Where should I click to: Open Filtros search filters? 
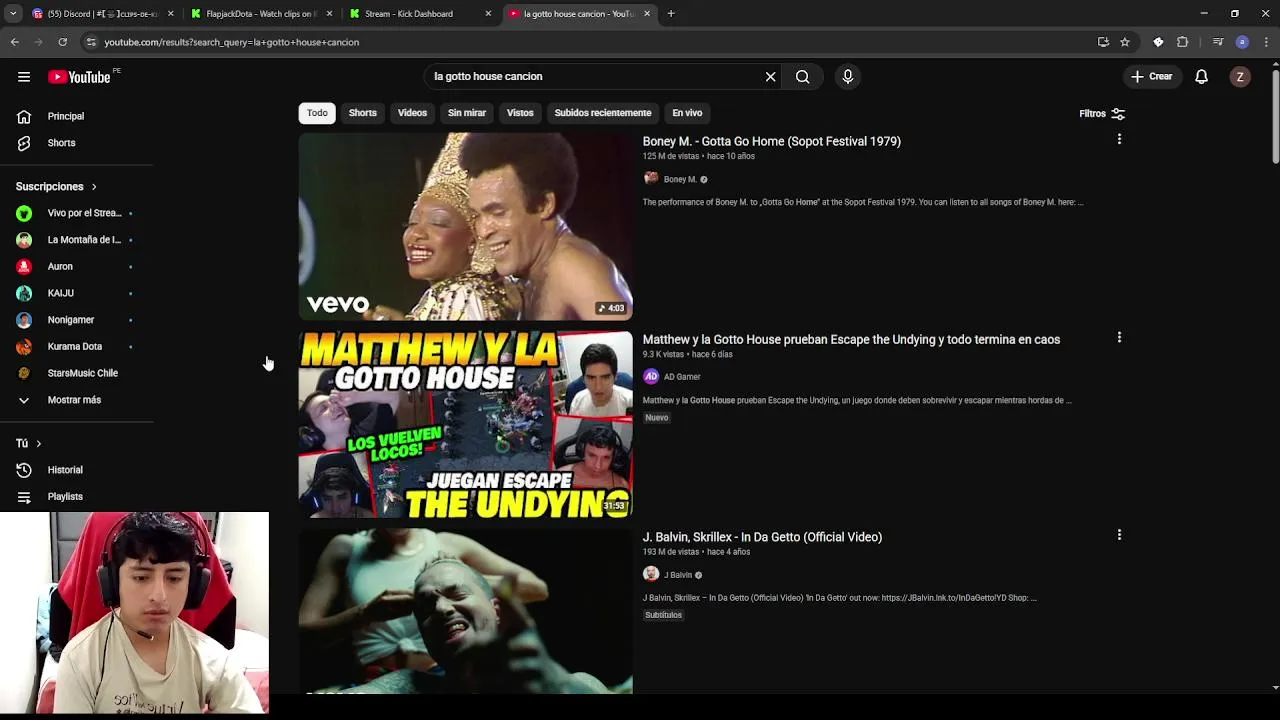(1102, 114)
